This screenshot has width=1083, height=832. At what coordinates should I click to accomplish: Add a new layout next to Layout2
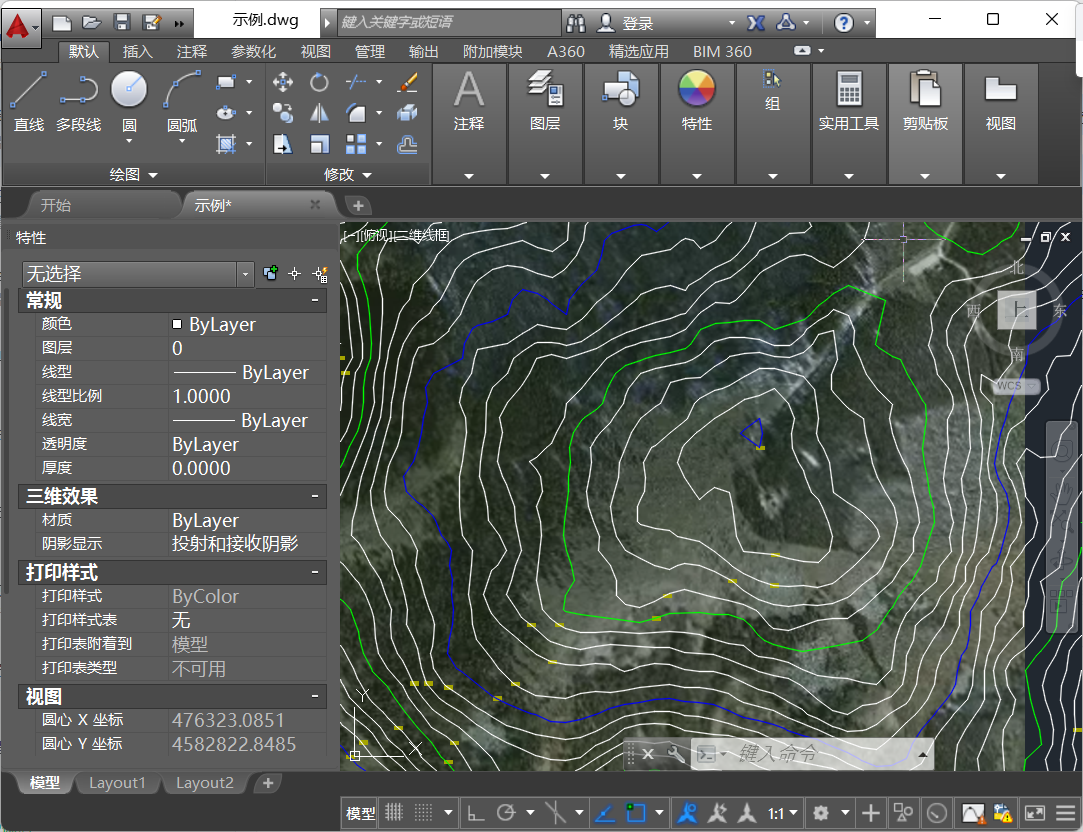268,783
